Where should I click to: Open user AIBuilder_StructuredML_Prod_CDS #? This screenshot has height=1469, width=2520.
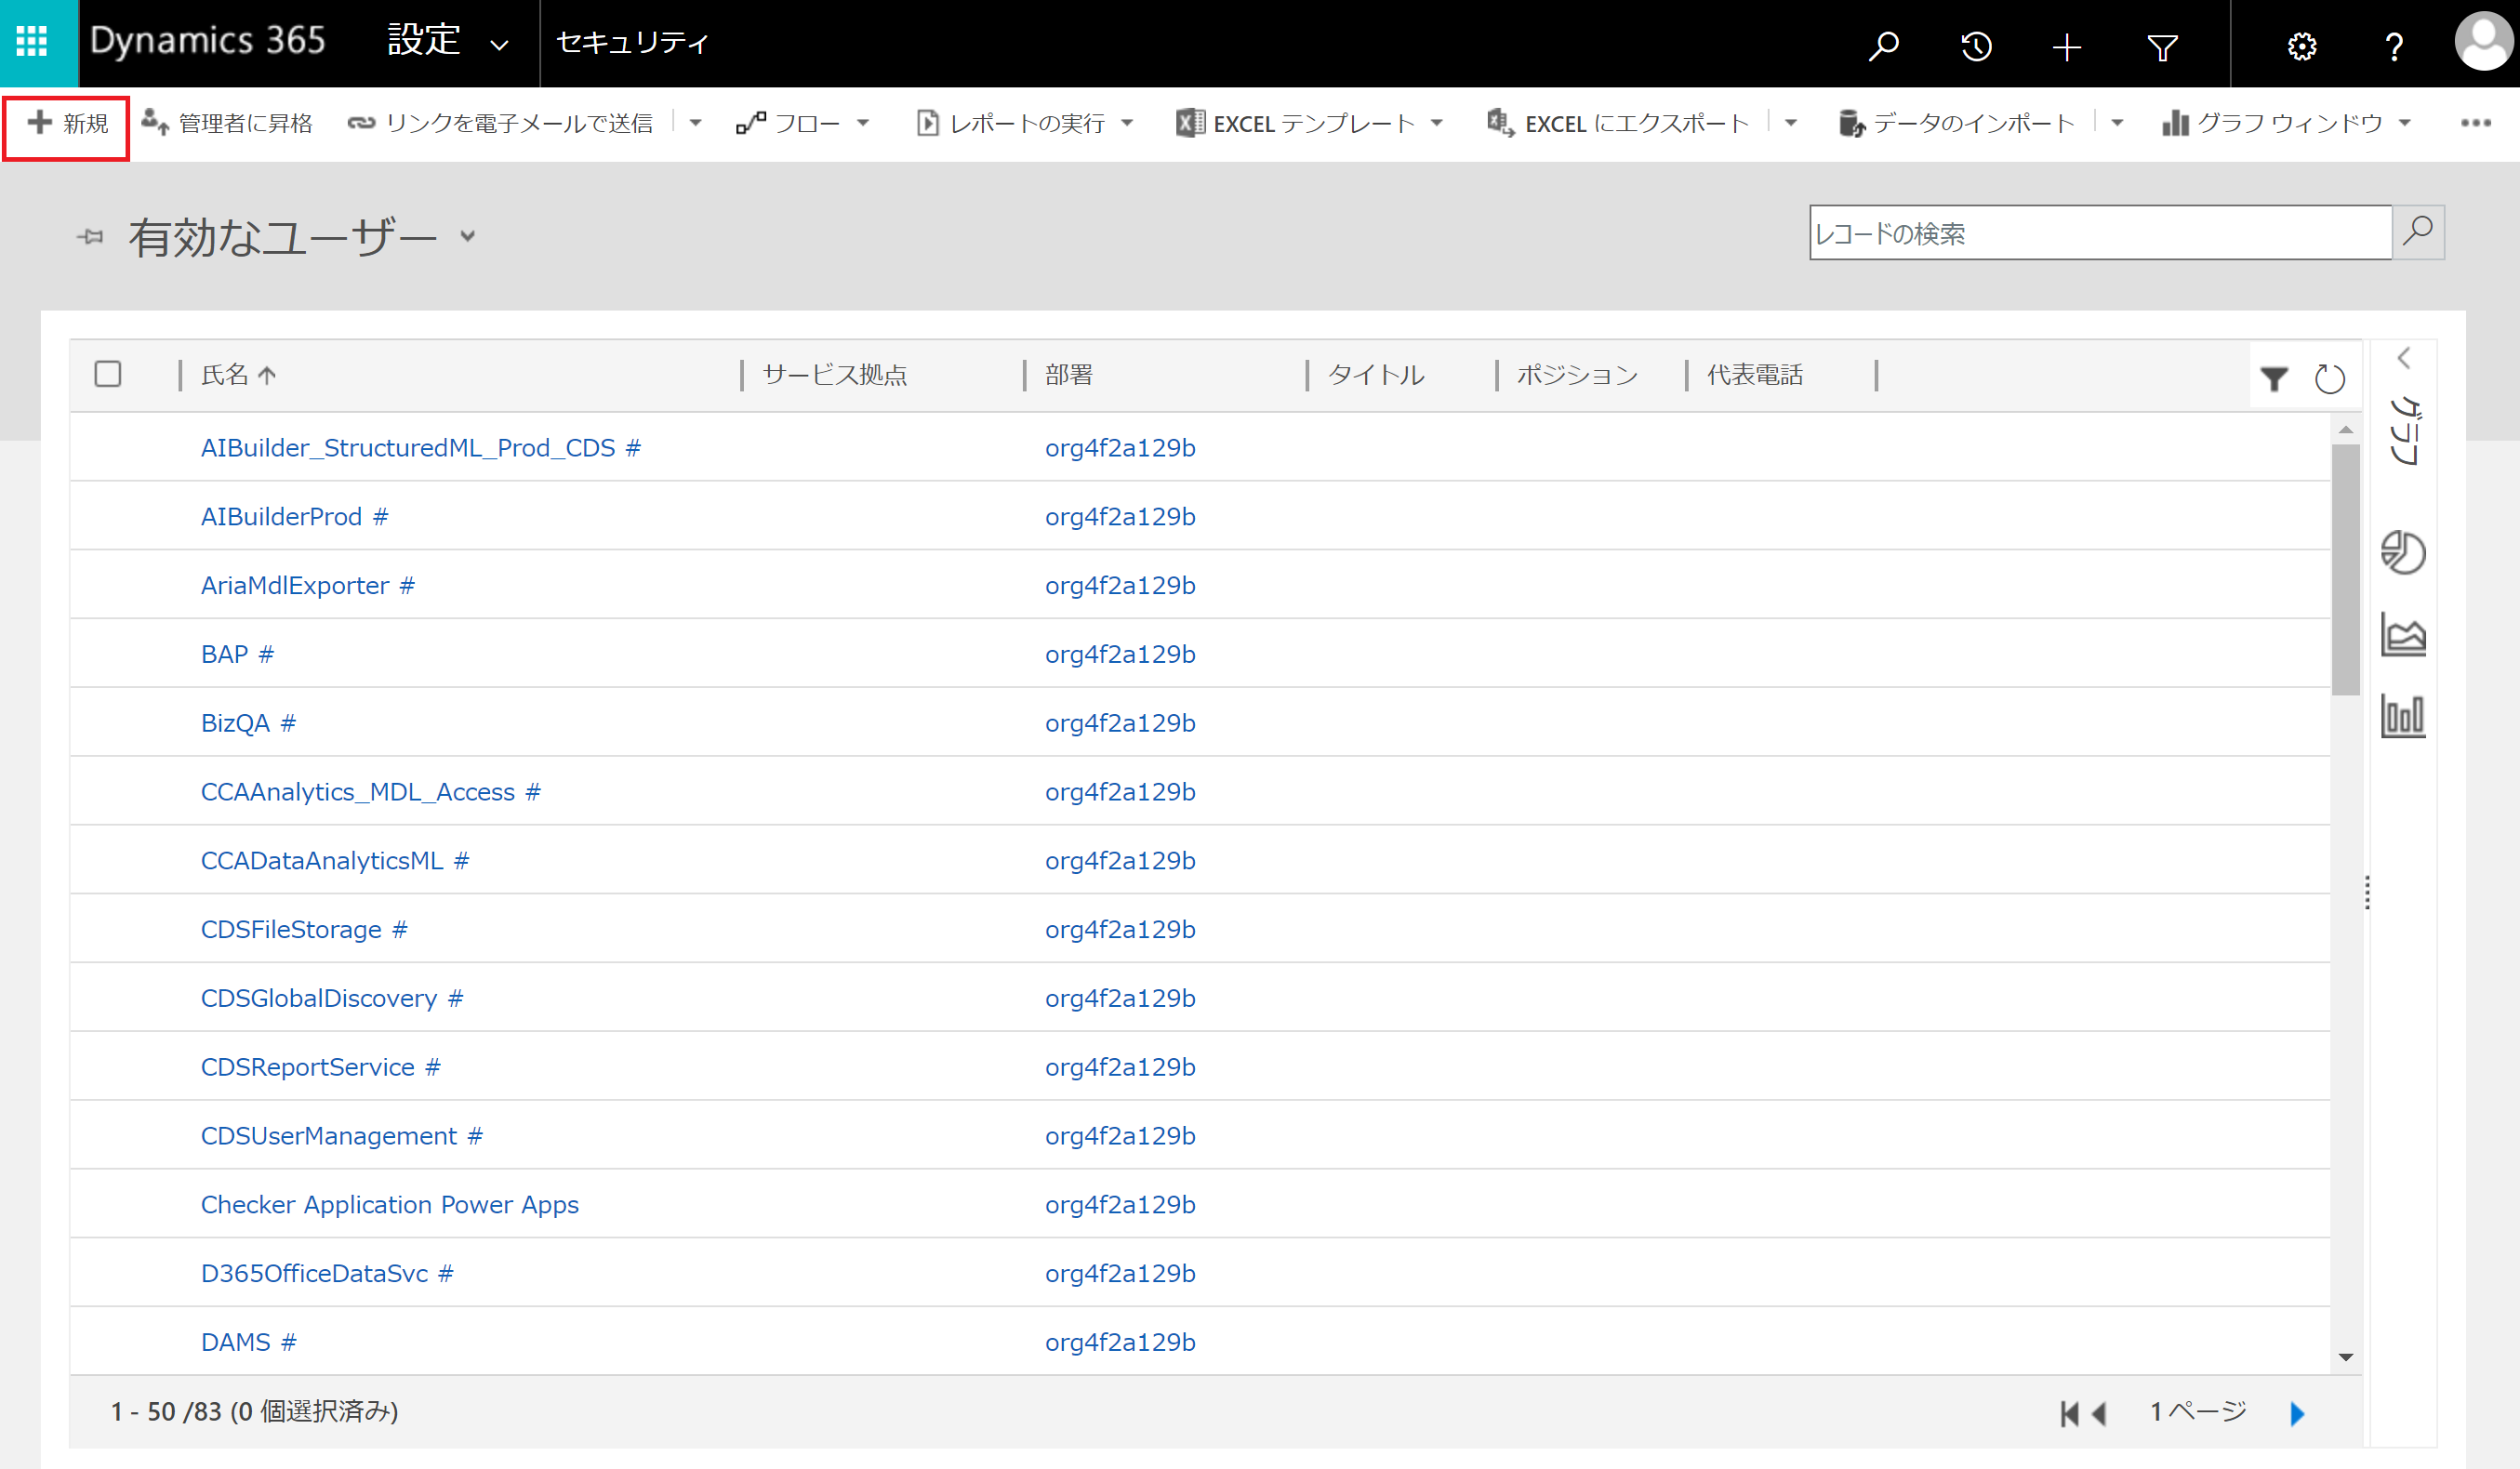click(x=421, y=447)
